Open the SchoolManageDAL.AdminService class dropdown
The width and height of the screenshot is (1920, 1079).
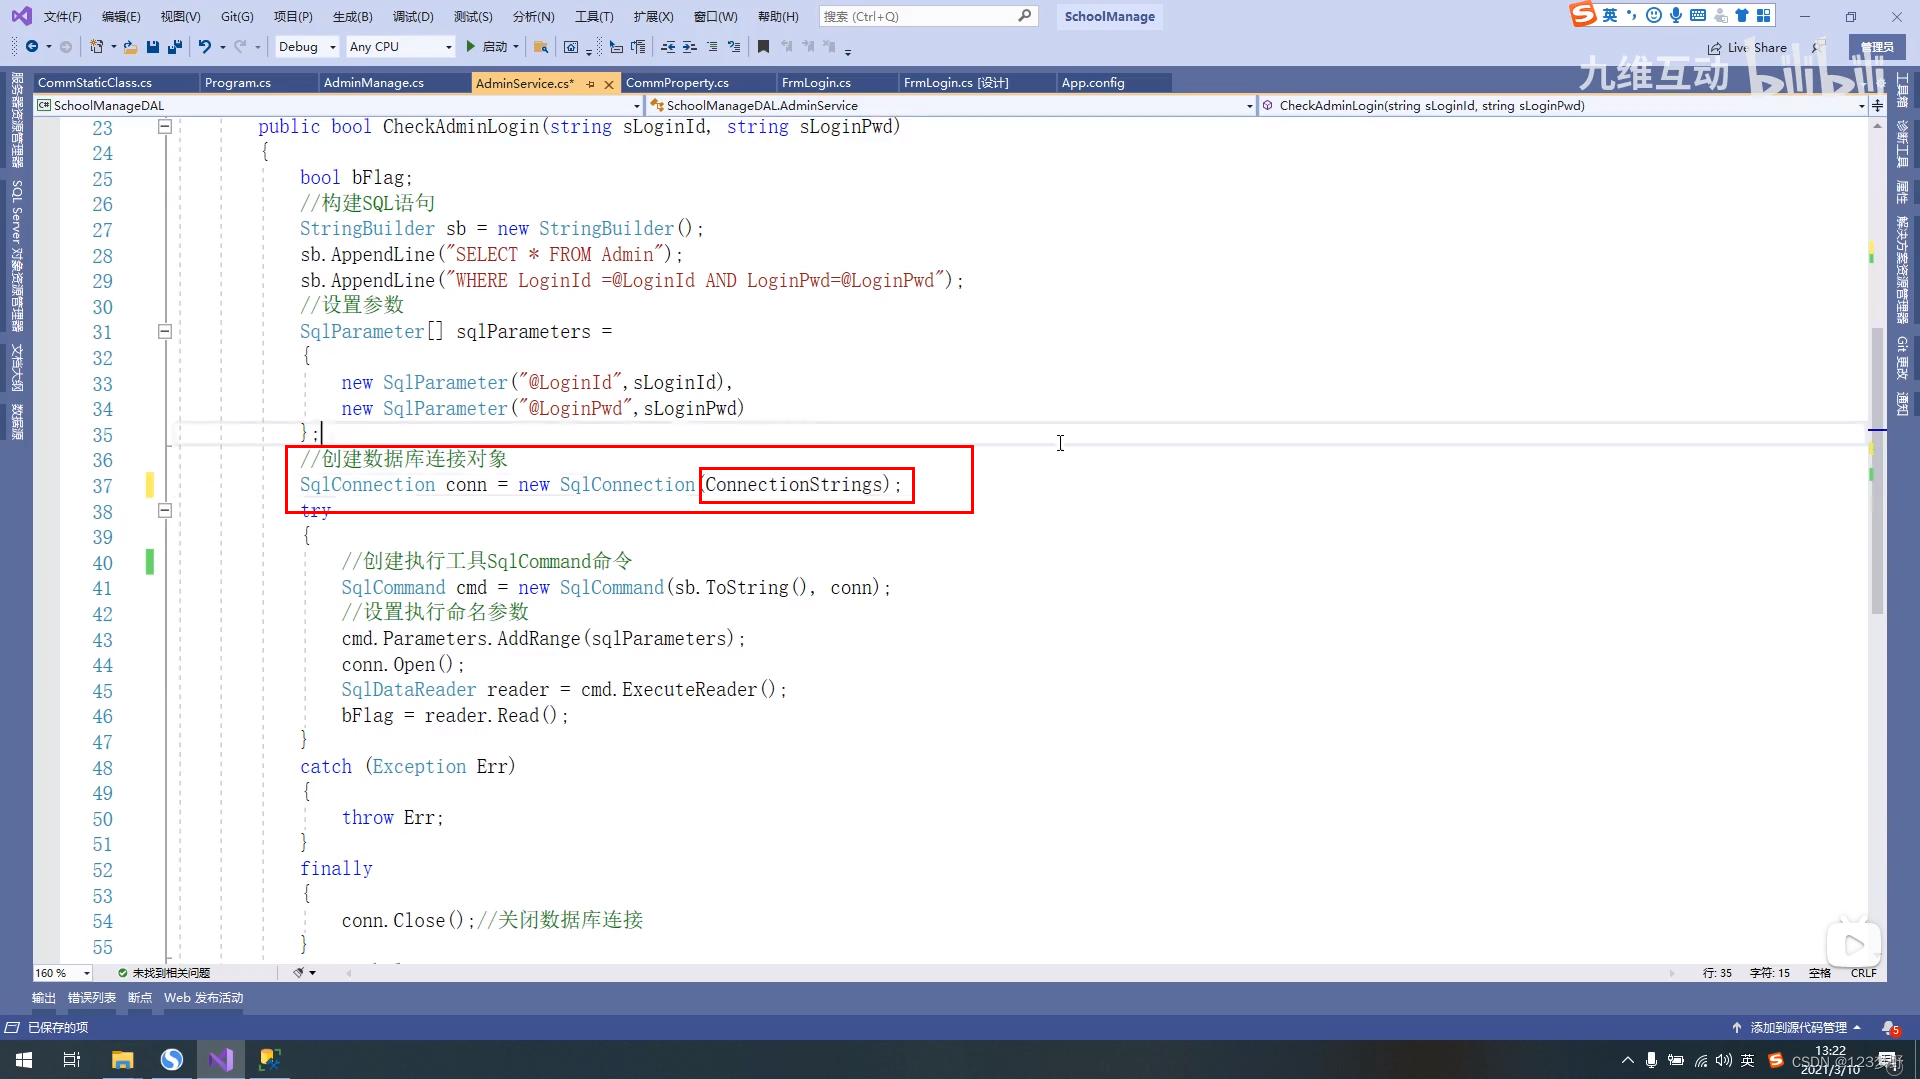point(950,106)
